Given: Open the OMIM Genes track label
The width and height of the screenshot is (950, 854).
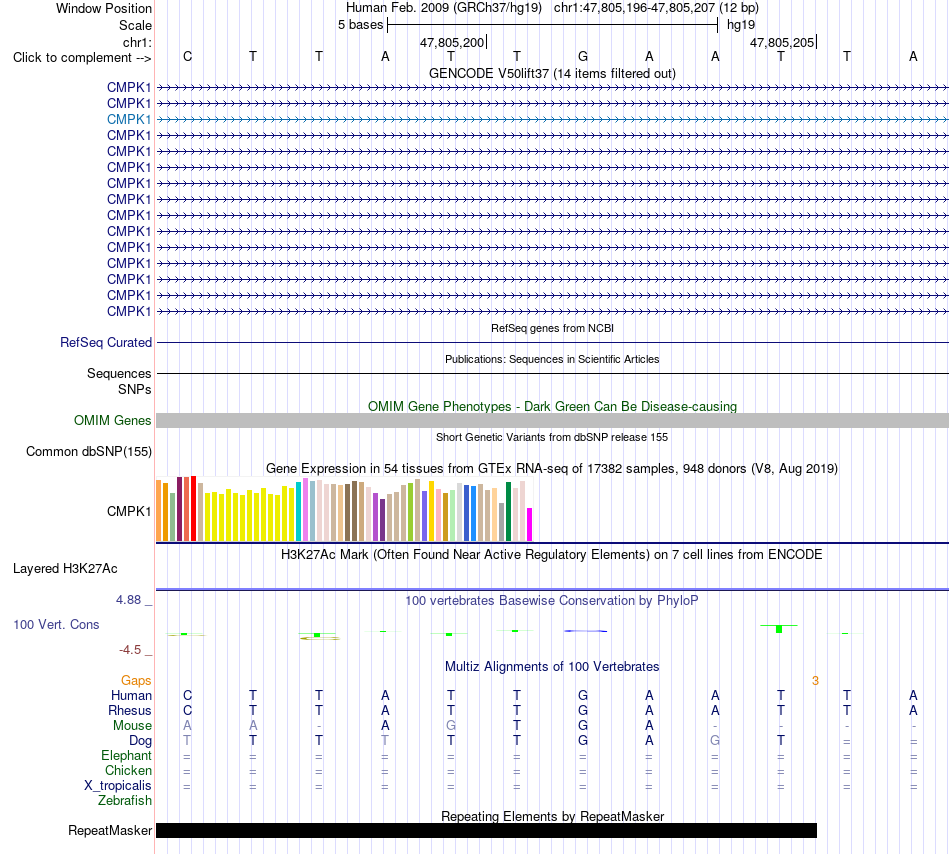Looking at the screenshot, I should pyautogui.click(x=113, y=420).
